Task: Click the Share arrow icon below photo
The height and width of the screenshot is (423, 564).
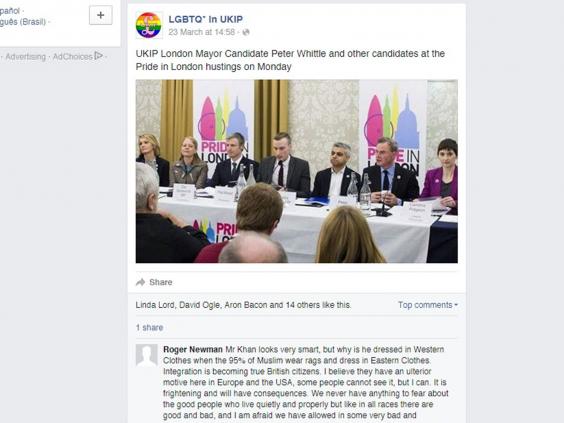Action: coord(140,282)
